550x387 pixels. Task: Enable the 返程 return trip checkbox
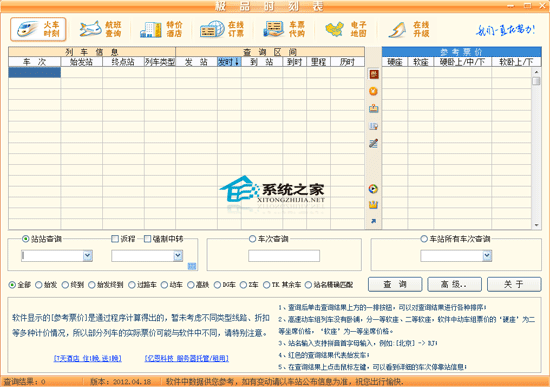(x=115, y=239)
